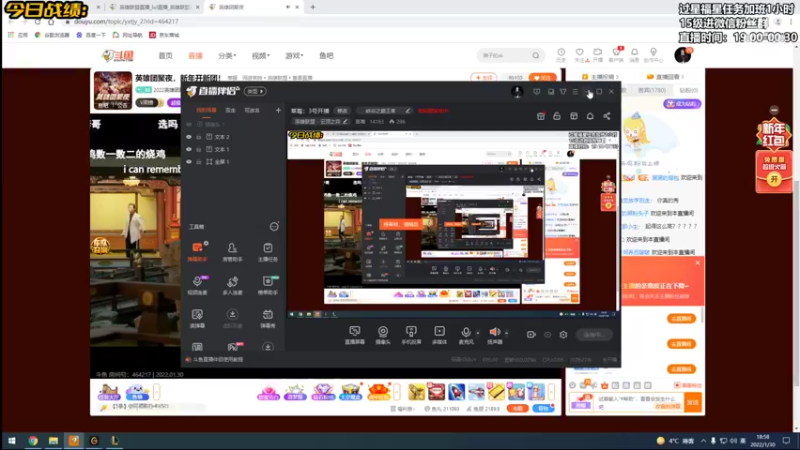Open 游戏 dropdown in Douyu navigation
Image resolution: width=800 pixels, height=450 pixels.
(x=294, y=56)
